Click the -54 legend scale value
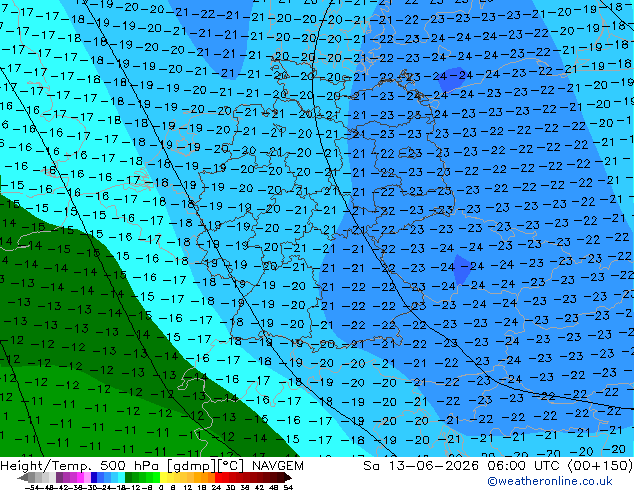This screenshot has width=634, height=490. pos(32,487)
